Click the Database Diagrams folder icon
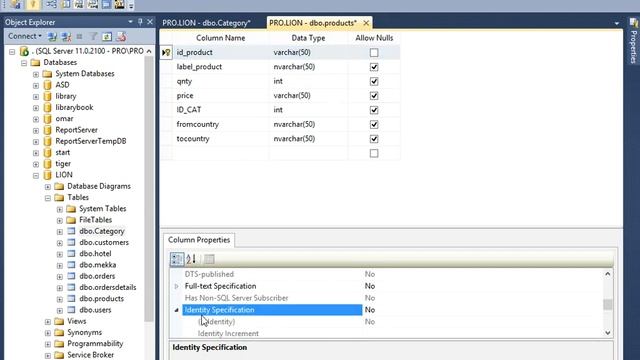 (59, 186)
